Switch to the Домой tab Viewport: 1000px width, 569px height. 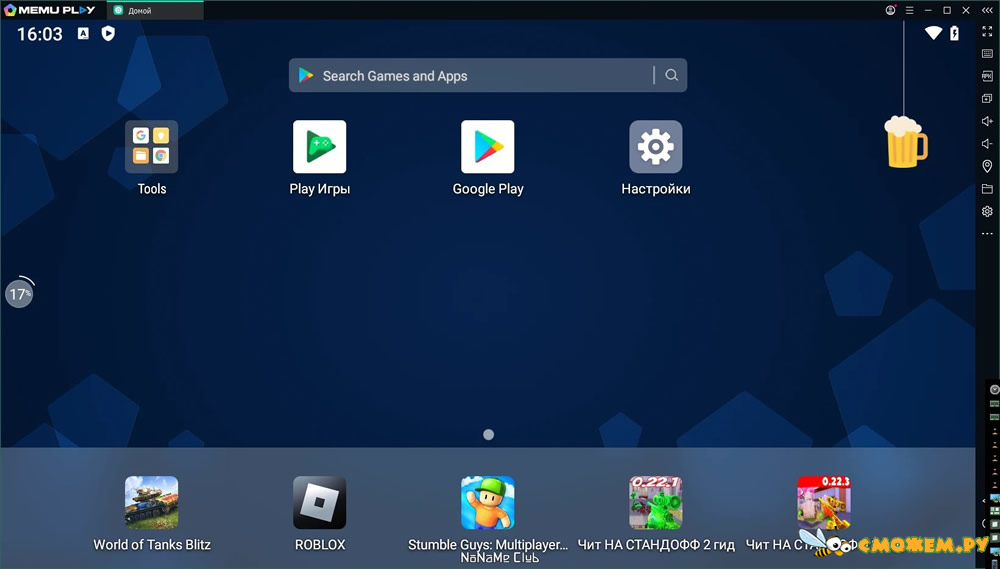click(156, 10)
